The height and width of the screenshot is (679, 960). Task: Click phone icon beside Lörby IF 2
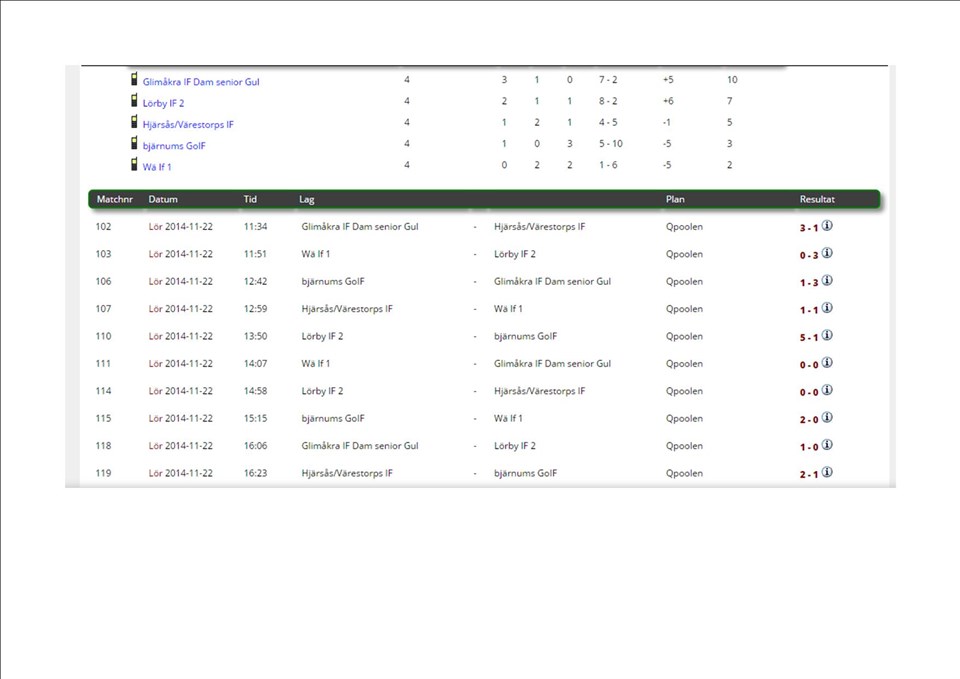coord(134,101)
